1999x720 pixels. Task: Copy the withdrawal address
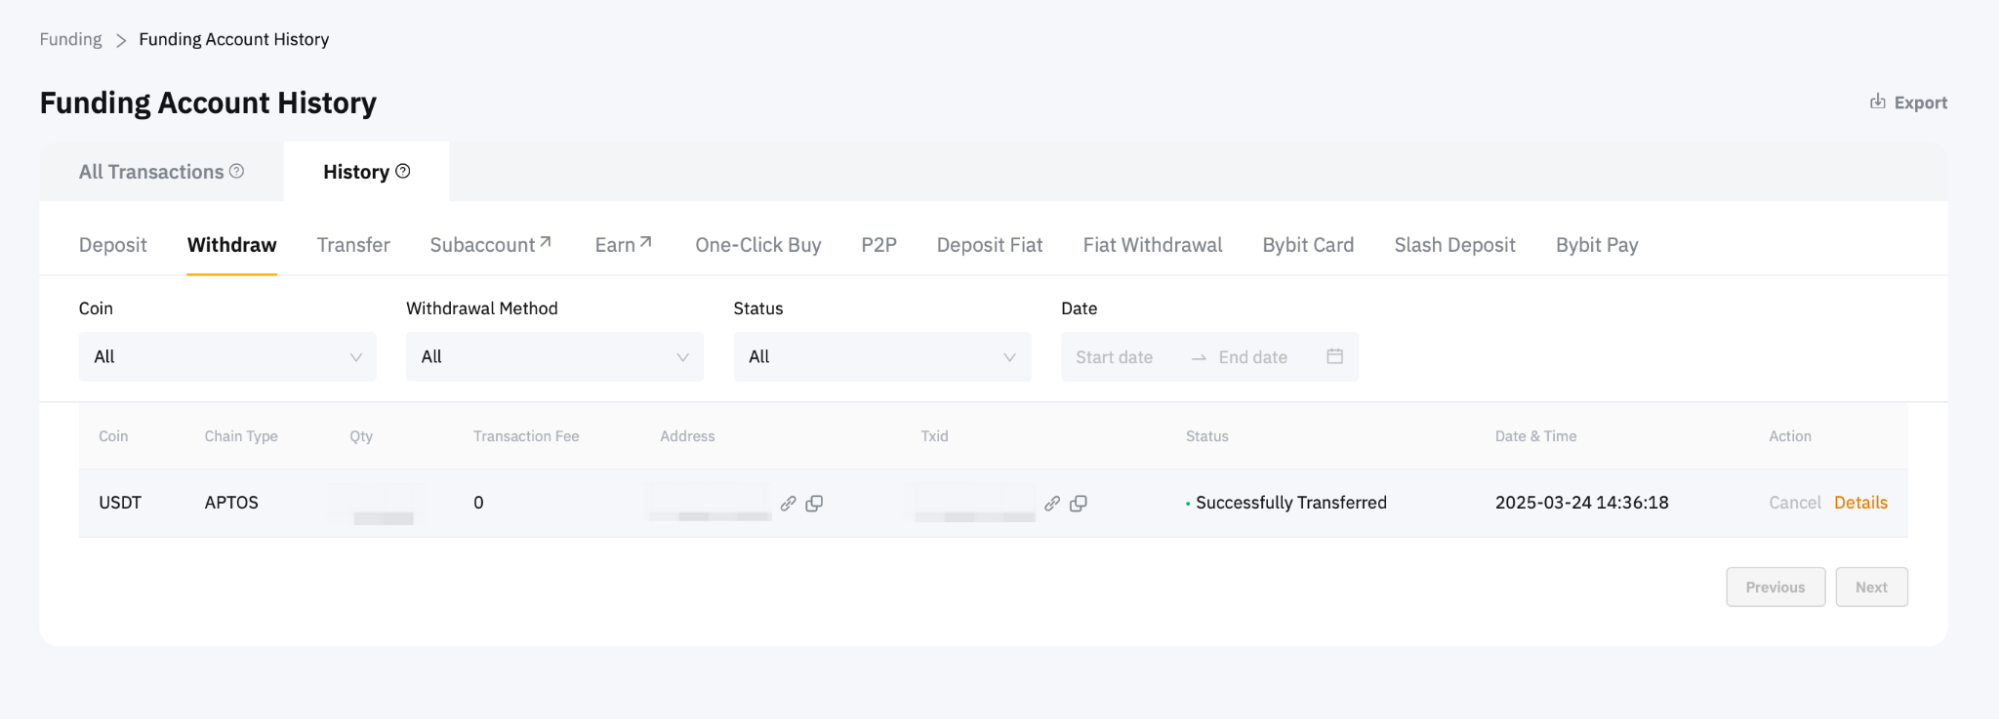(x=815, y=503)
